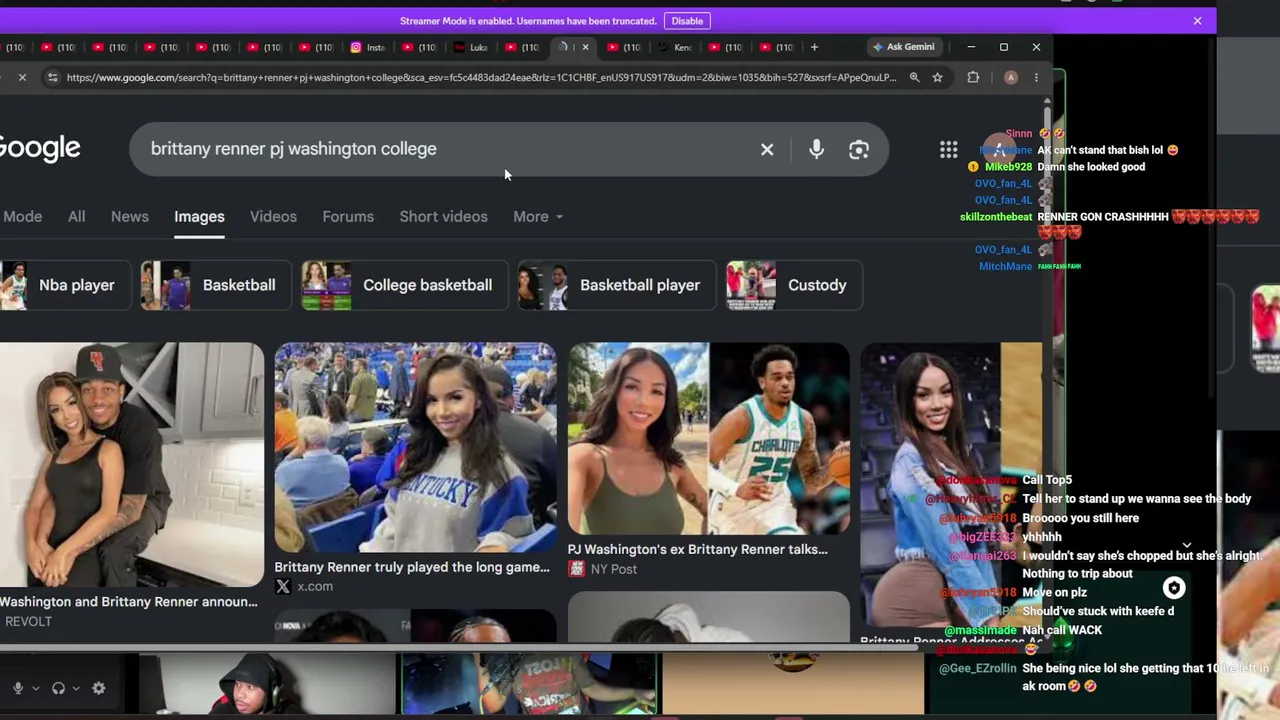Open Ask Gemini

[903, 47]
